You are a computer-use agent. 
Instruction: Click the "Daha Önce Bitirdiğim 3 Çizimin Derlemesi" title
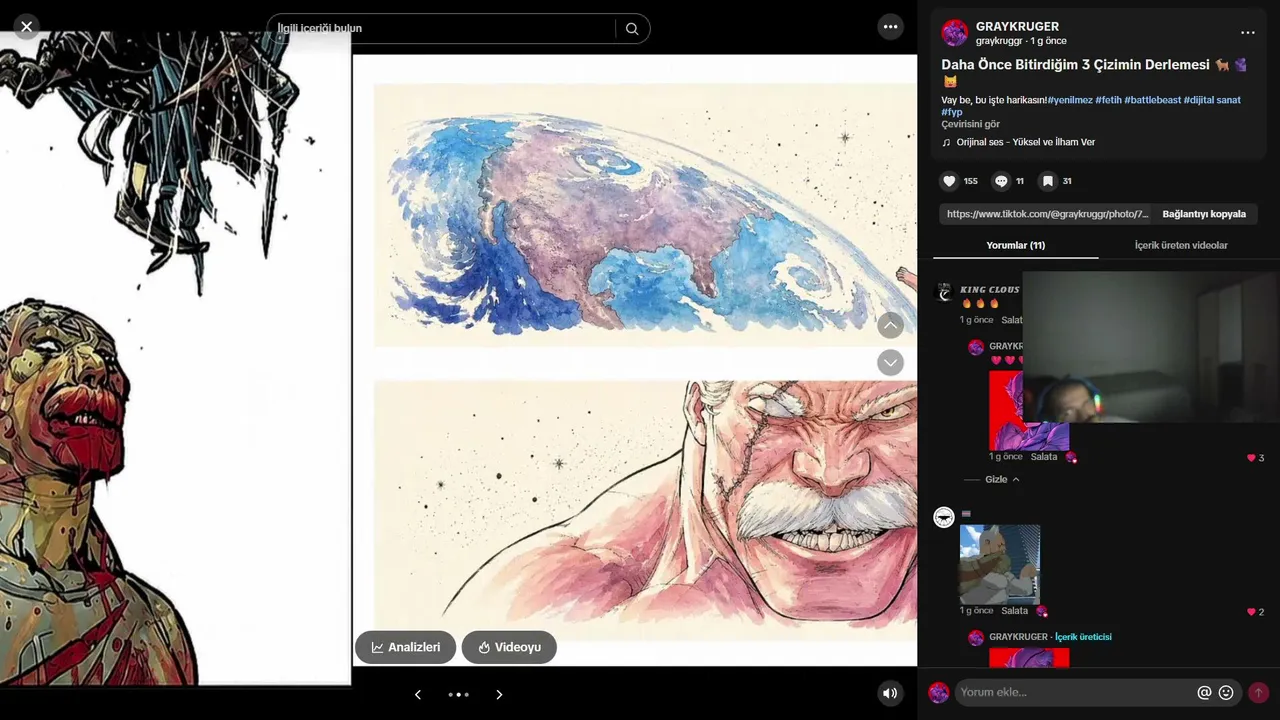1075,64
